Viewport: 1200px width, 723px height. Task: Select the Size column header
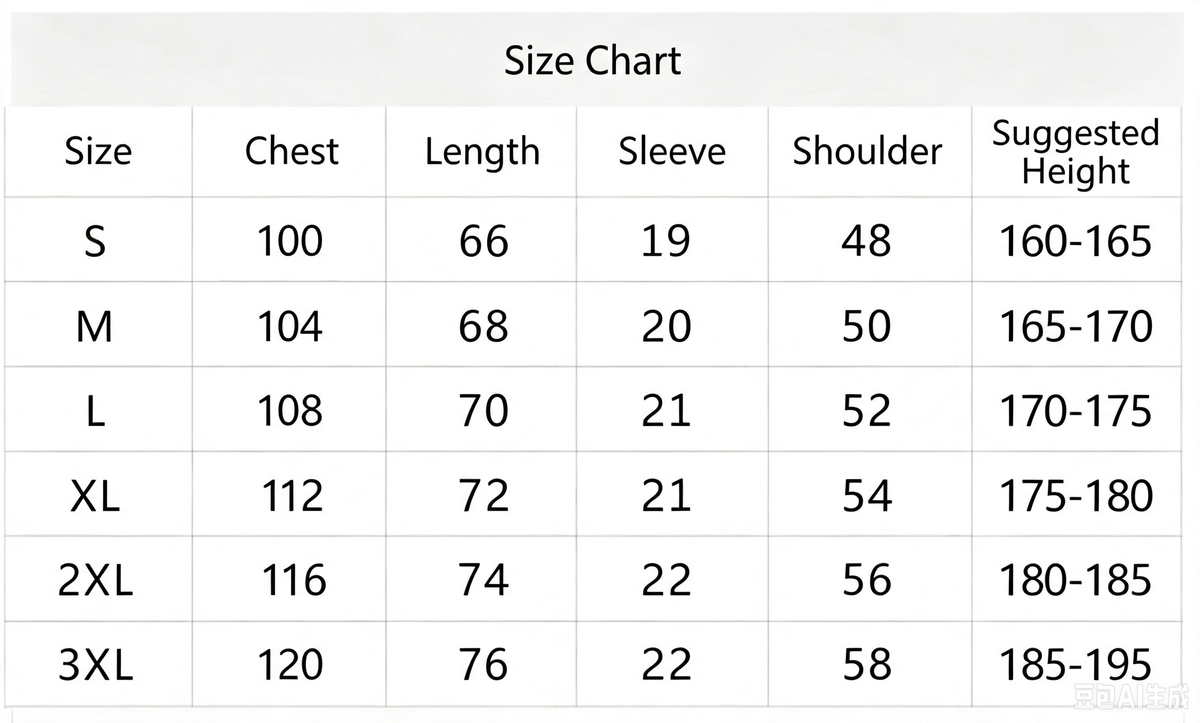click(x=98, y=152)
